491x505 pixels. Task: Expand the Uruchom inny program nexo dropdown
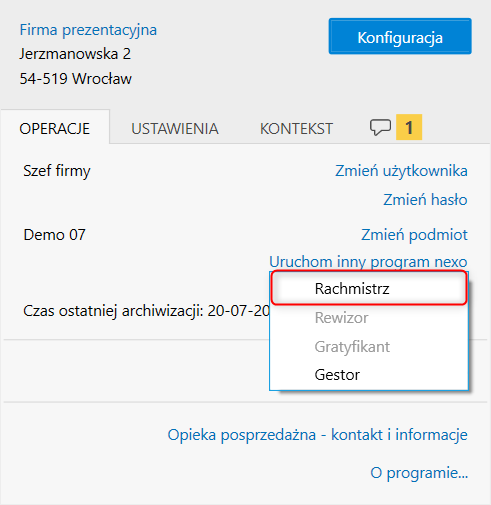[368, 262]
